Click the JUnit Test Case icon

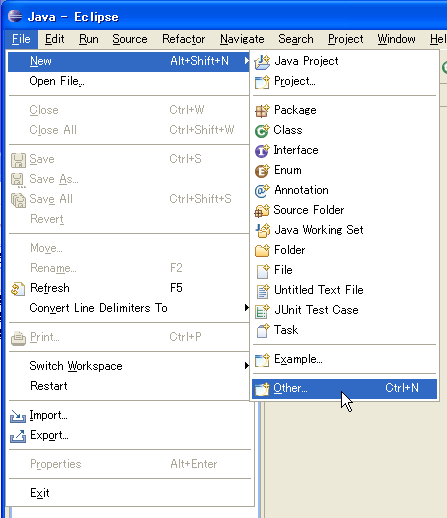coord(262,311)
